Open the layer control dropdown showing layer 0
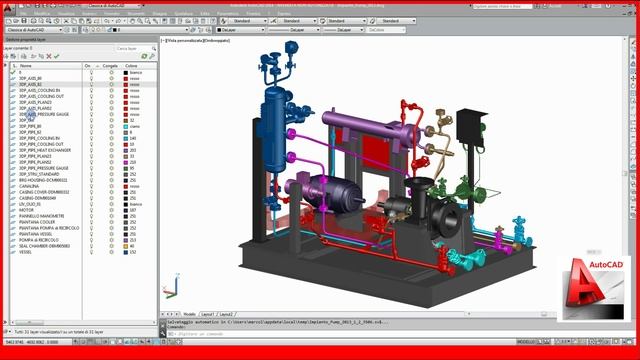The image size is (640, 360). point(150,30)
